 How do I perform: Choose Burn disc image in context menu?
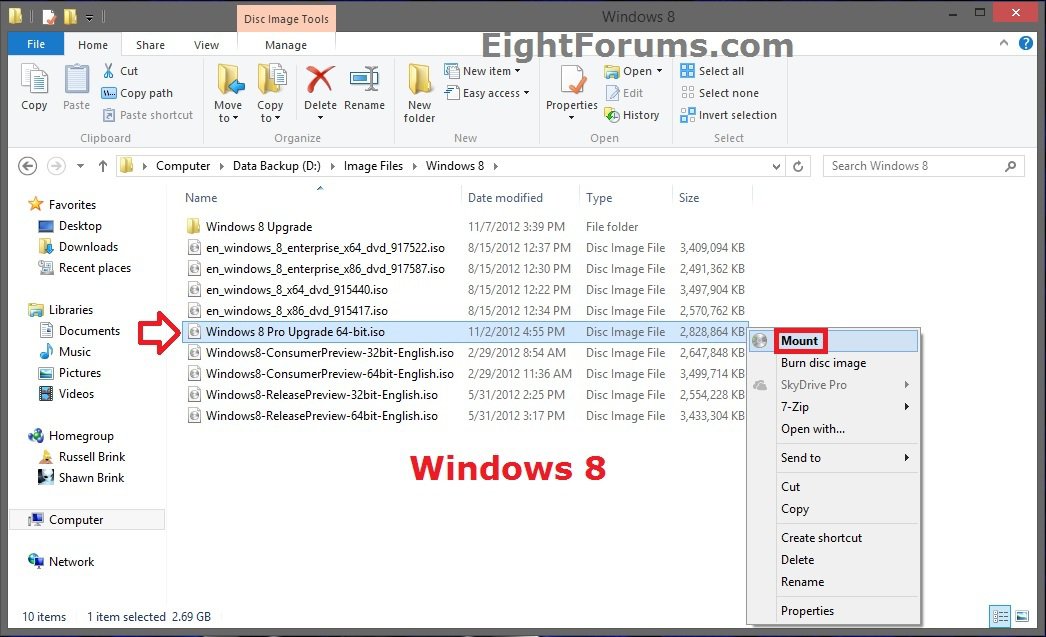coord(833,363)
